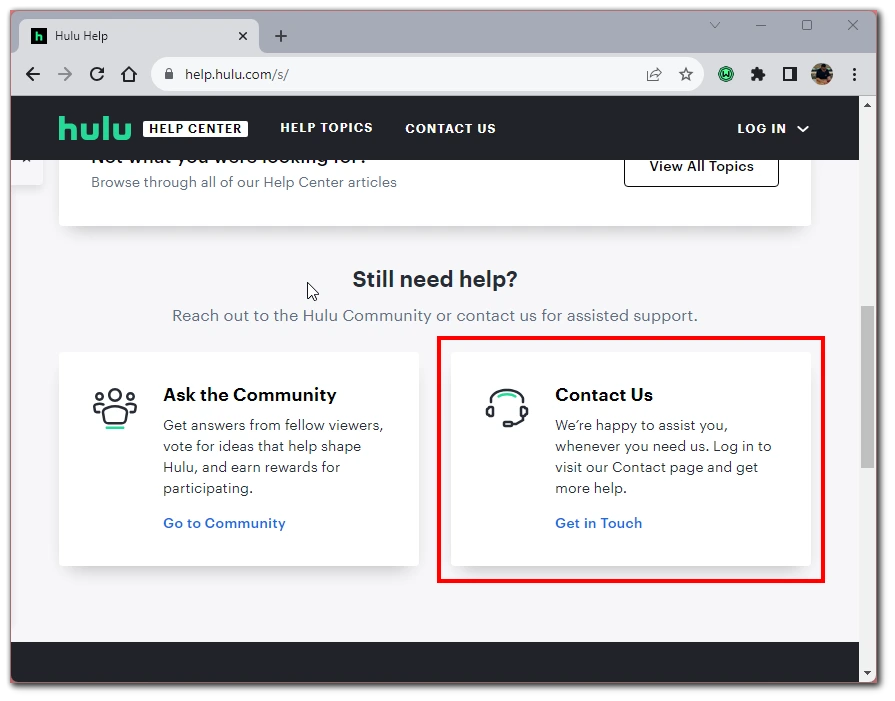The width and height of the screenshot is (895, 701).
Task: Open the Help Topics menu
Action: (326, 128)
